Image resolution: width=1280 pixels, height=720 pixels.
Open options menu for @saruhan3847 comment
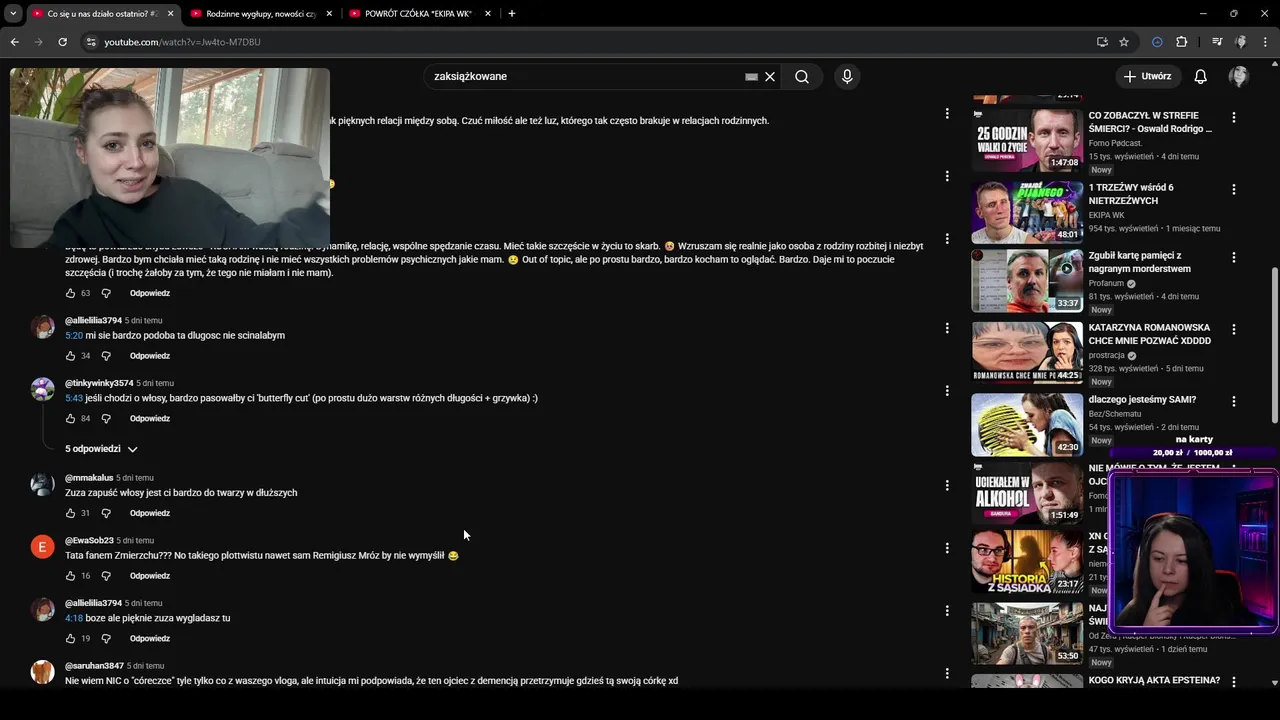point(947,673)
